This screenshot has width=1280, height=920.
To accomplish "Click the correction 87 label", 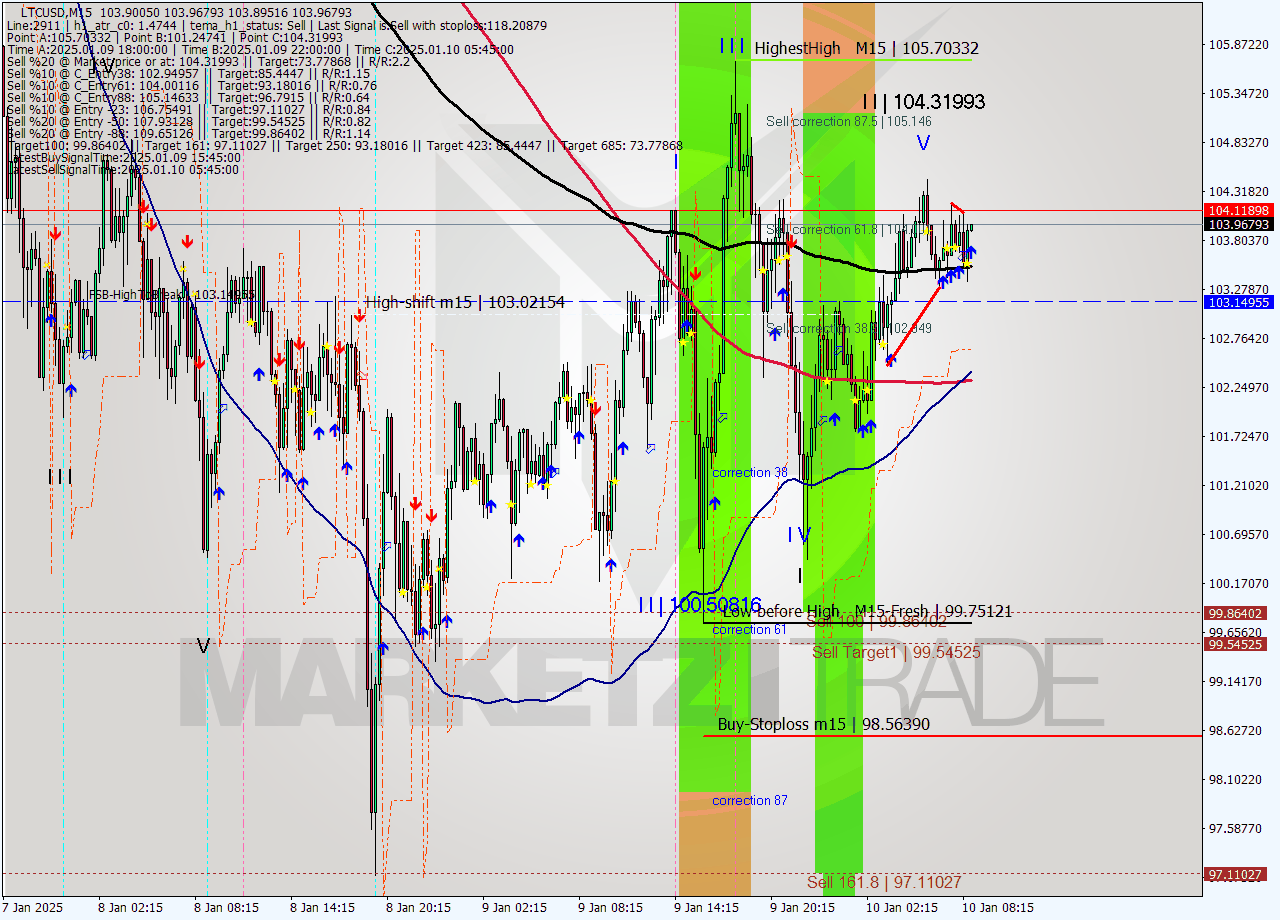I will point(749,800).
